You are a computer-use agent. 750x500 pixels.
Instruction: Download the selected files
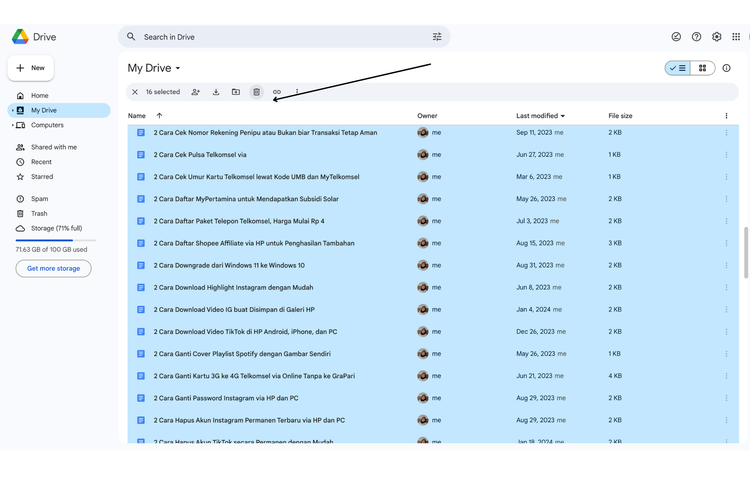point(215,92)
